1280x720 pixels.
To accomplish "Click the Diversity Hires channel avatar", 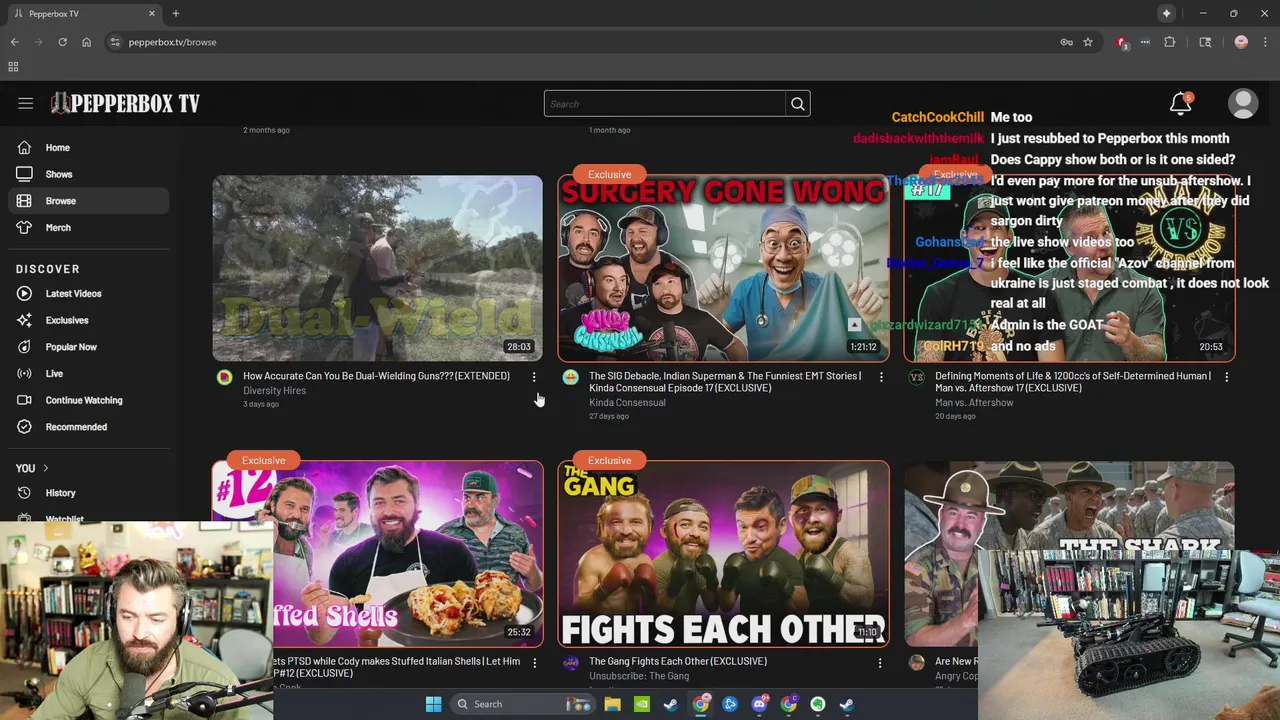I will tap(224, 377).
